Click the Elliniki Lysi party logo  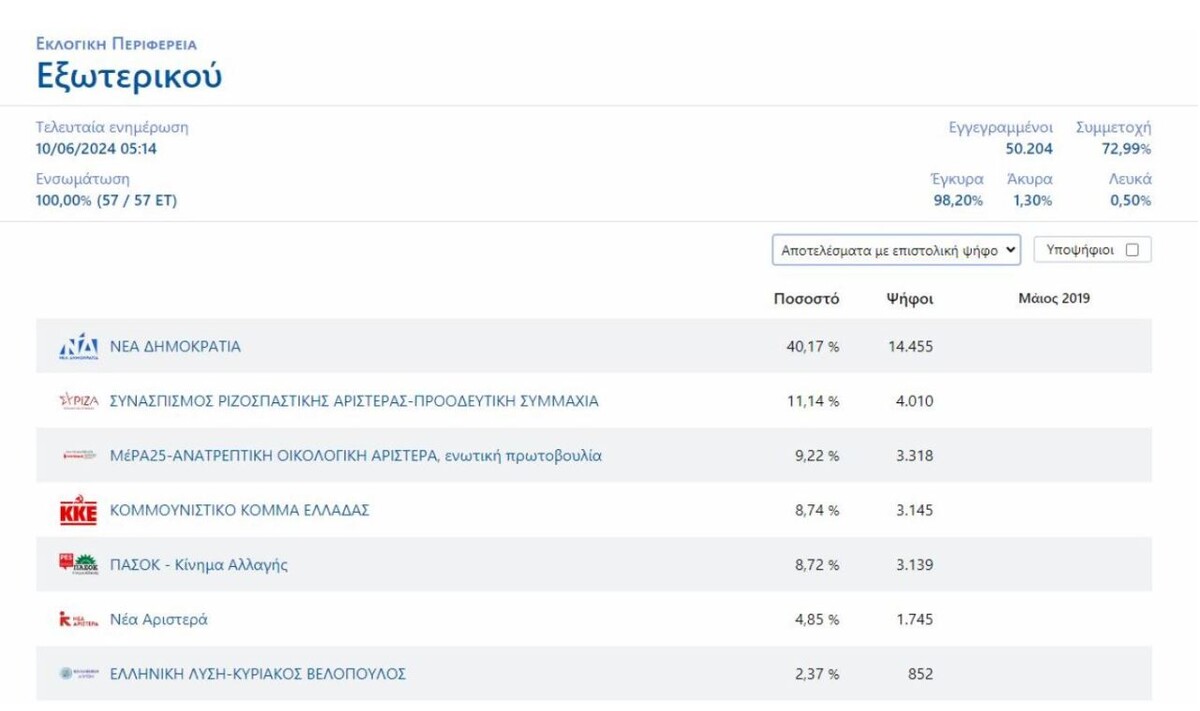[79, 674]
